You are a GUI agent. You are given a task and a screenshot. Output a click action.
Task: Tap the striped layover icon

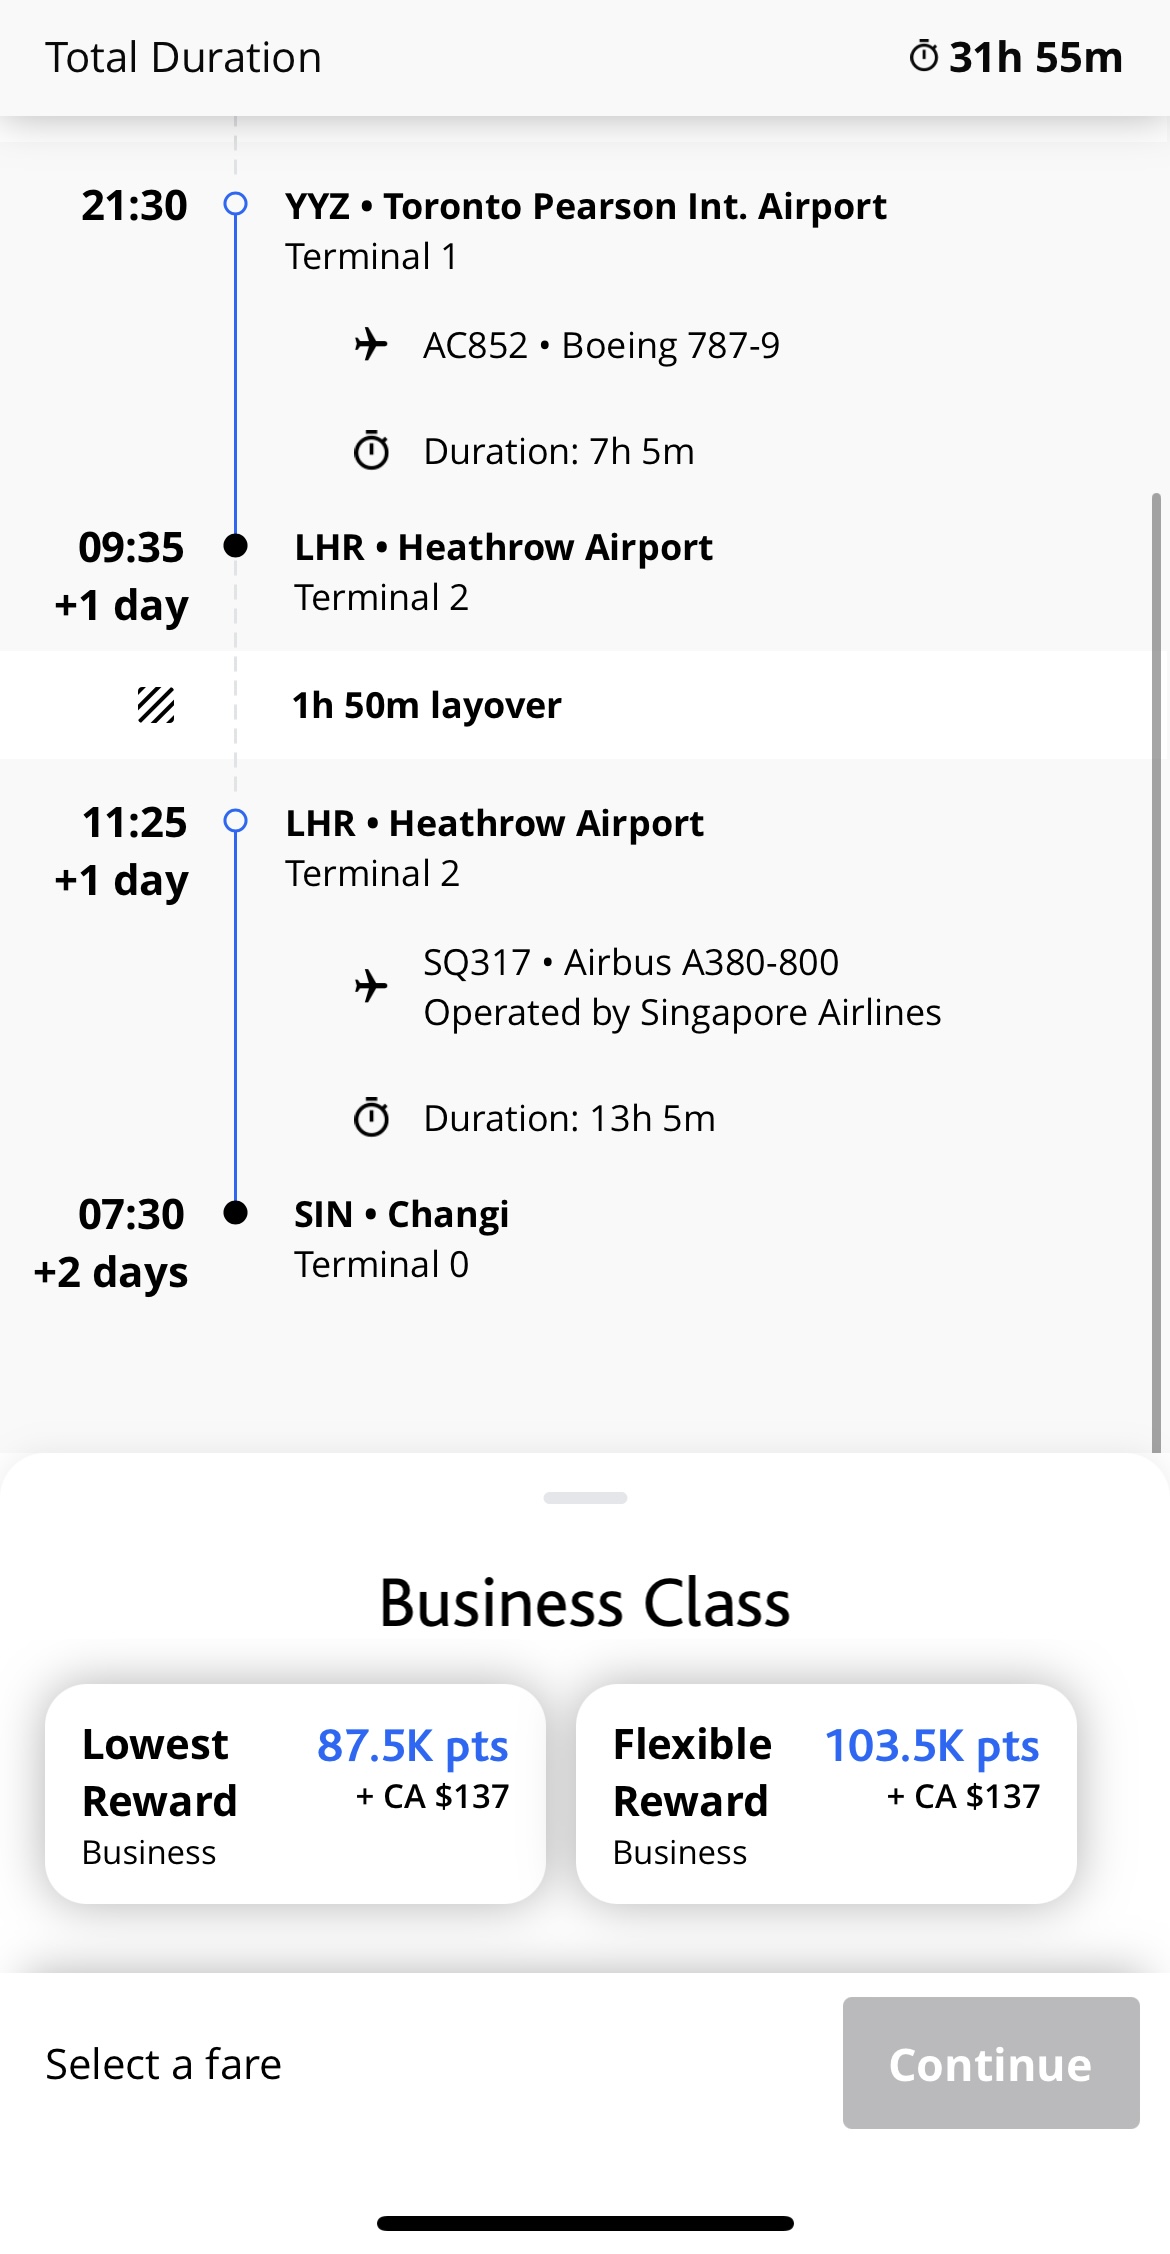[x=156, y=705]
